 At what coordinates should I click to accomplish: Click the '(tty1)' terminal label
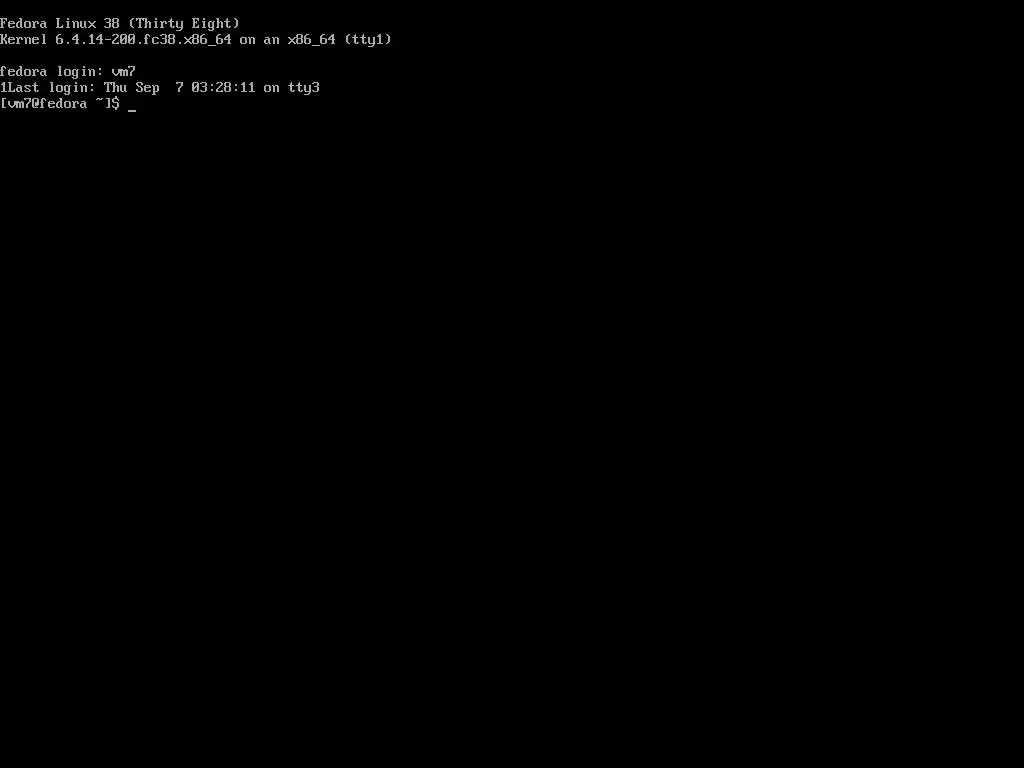(x=368, y=40)
